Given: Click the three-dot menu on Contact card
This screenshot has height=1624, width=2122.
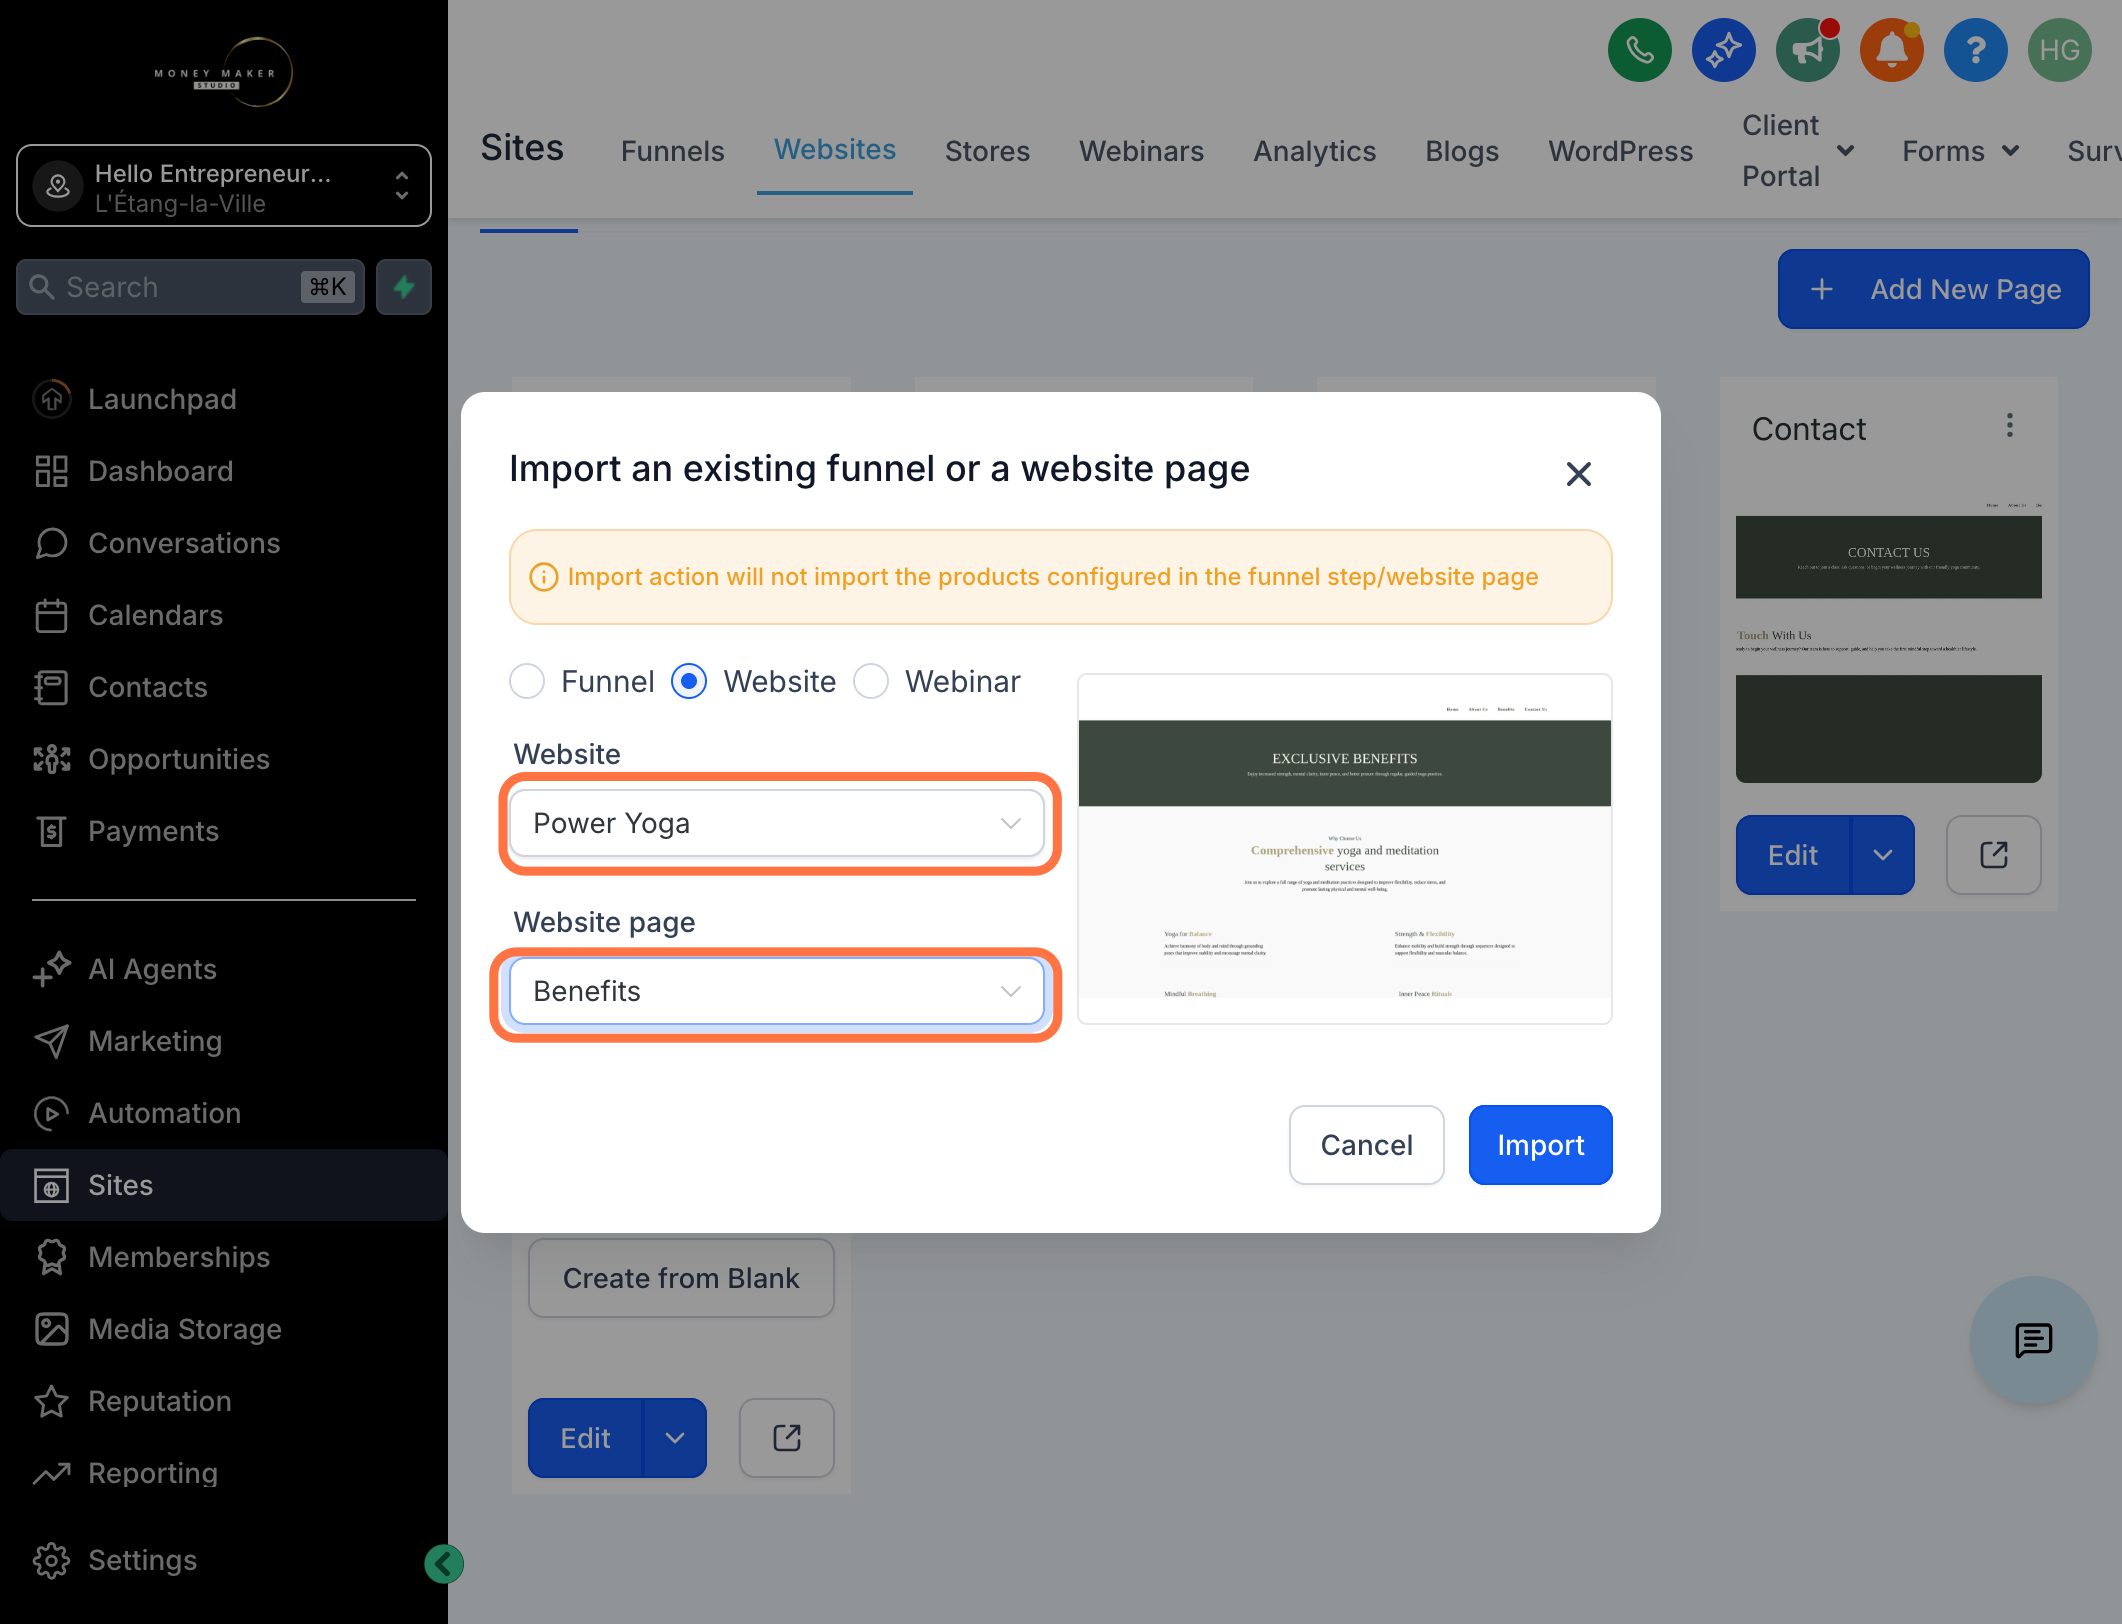Looking at the screenshot, I should pos(2009,426).
